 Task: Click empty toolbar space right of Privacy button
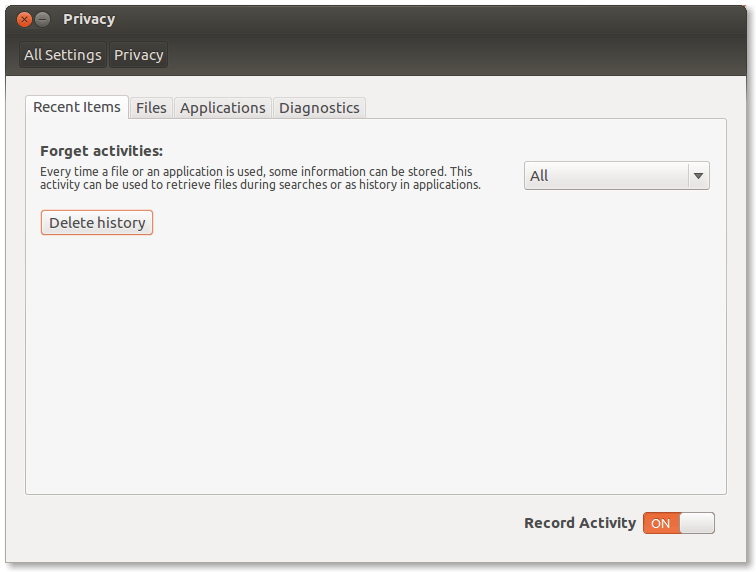(x=450, y=55)
